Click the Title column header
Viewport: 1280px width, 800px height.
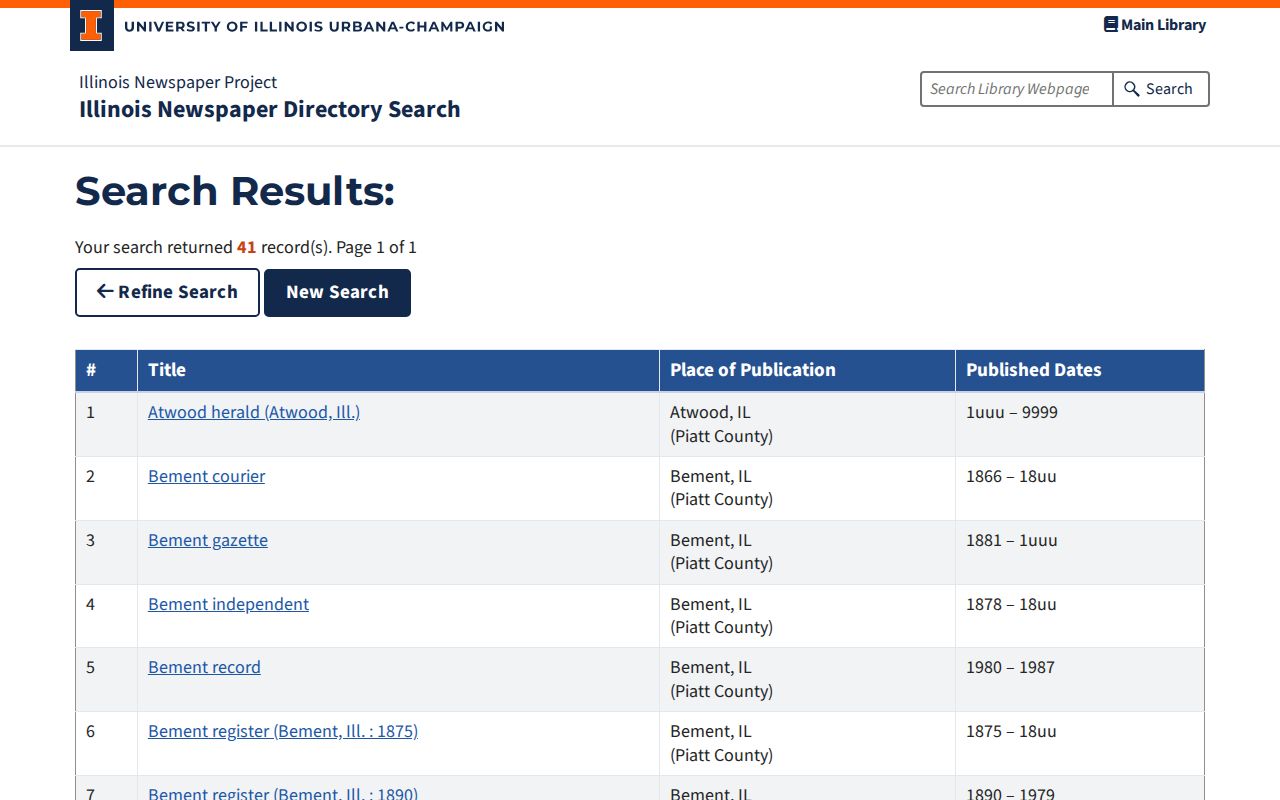click(398, 370)
